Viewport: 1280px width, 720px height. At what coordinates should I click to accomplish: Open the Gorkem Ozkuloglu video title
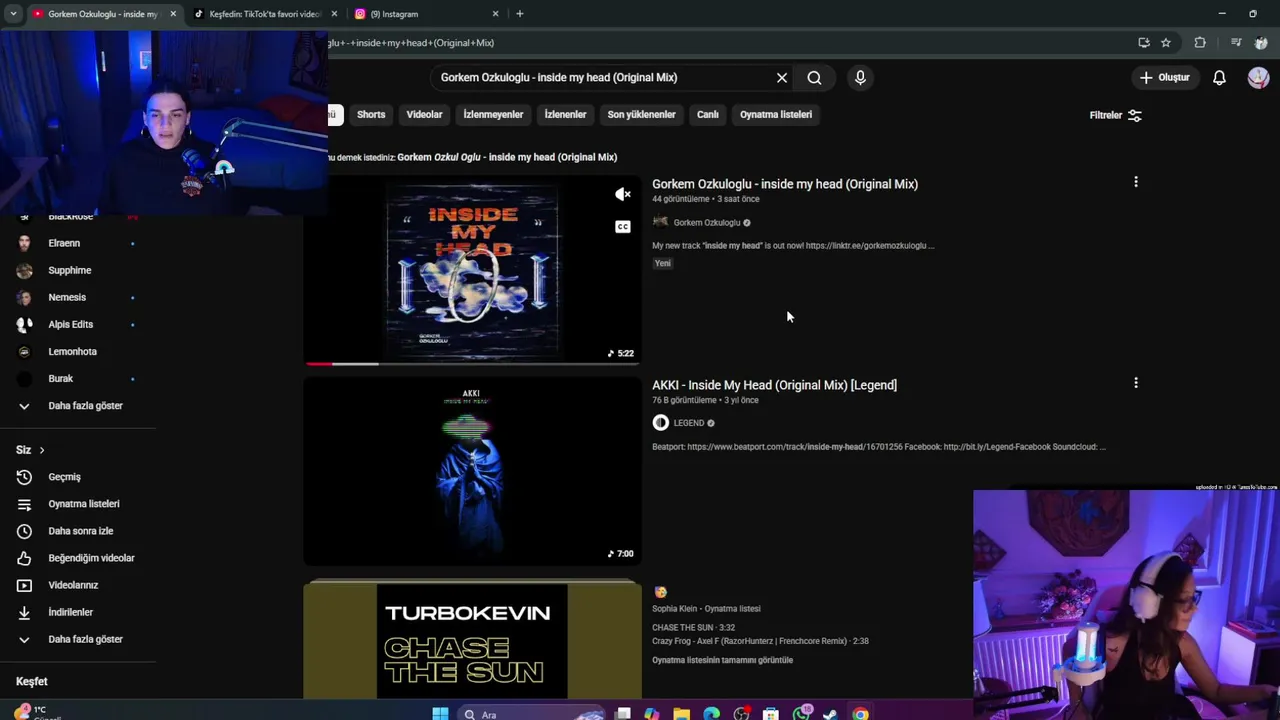pyautogui.click(x=785, y=184)
